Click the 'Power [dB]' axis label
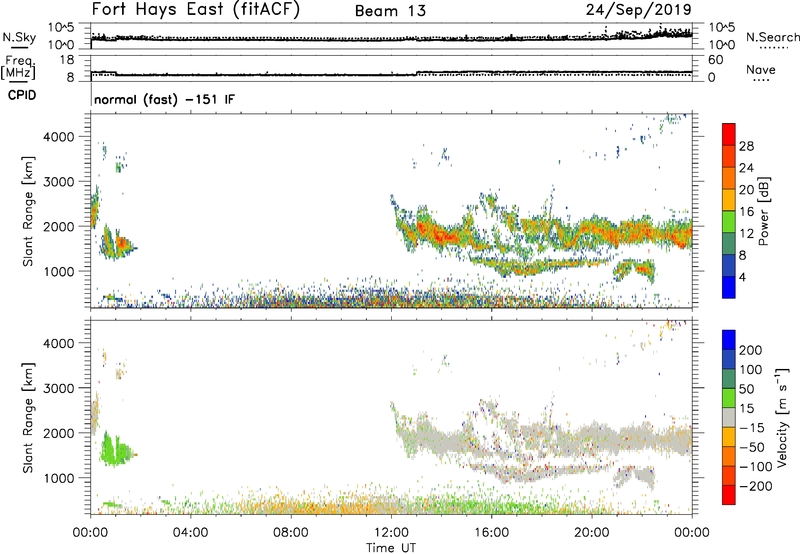 tap(764, 211)
